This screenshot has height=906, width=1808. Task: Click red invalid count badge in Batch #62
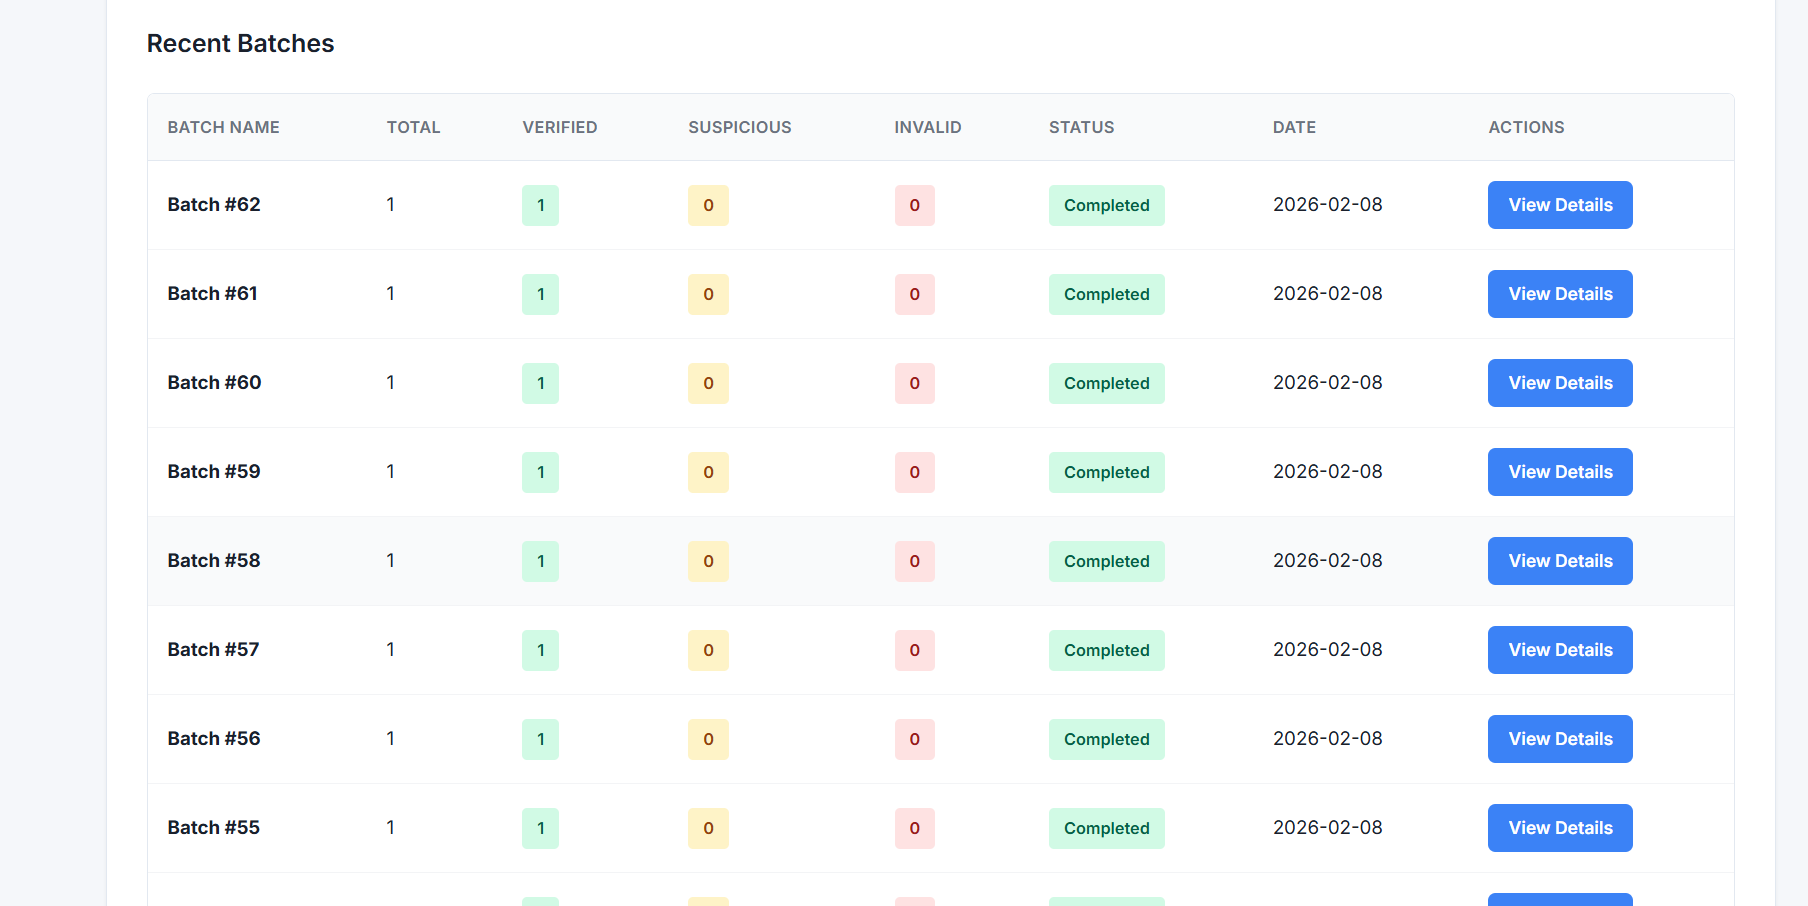(x=914, y=205)
